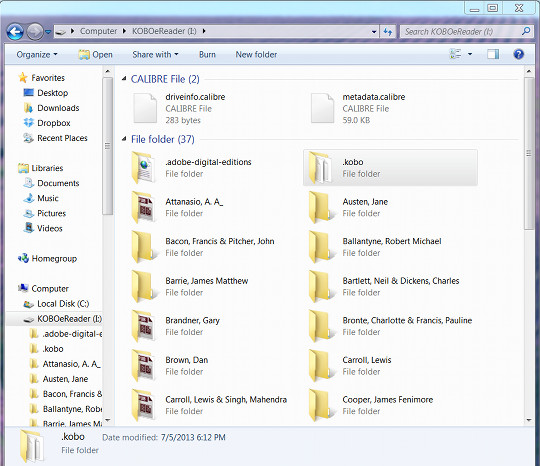Open the change view dropdown arrow
Viewport: 540px width, 466px height.
[470, 54]
